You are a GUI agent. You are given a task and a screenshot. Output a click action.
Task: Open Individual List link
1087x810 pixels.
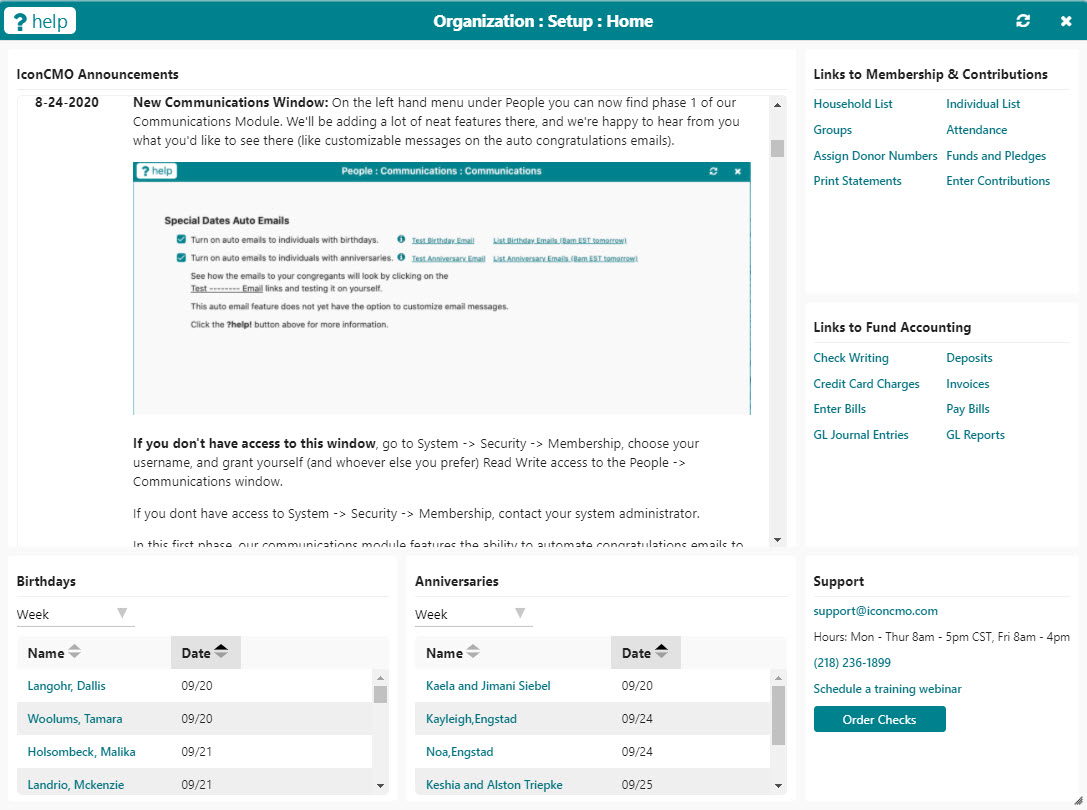983,104
